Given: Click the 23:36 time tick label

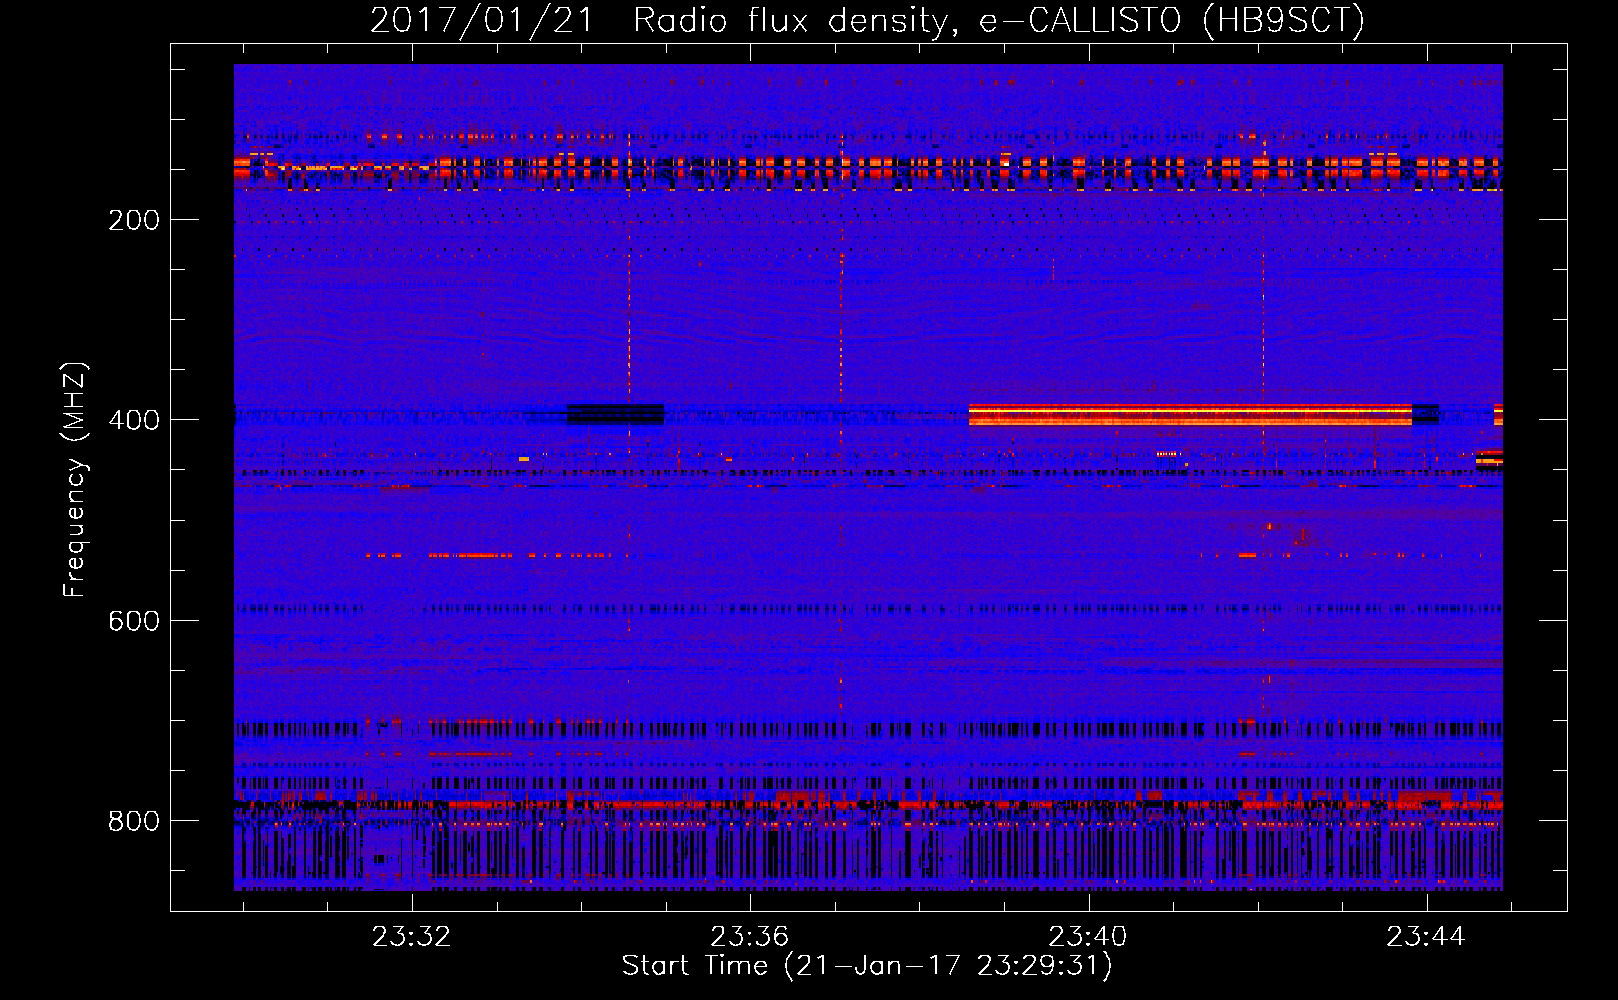Looking at the screenshot, I should [749, 937].
